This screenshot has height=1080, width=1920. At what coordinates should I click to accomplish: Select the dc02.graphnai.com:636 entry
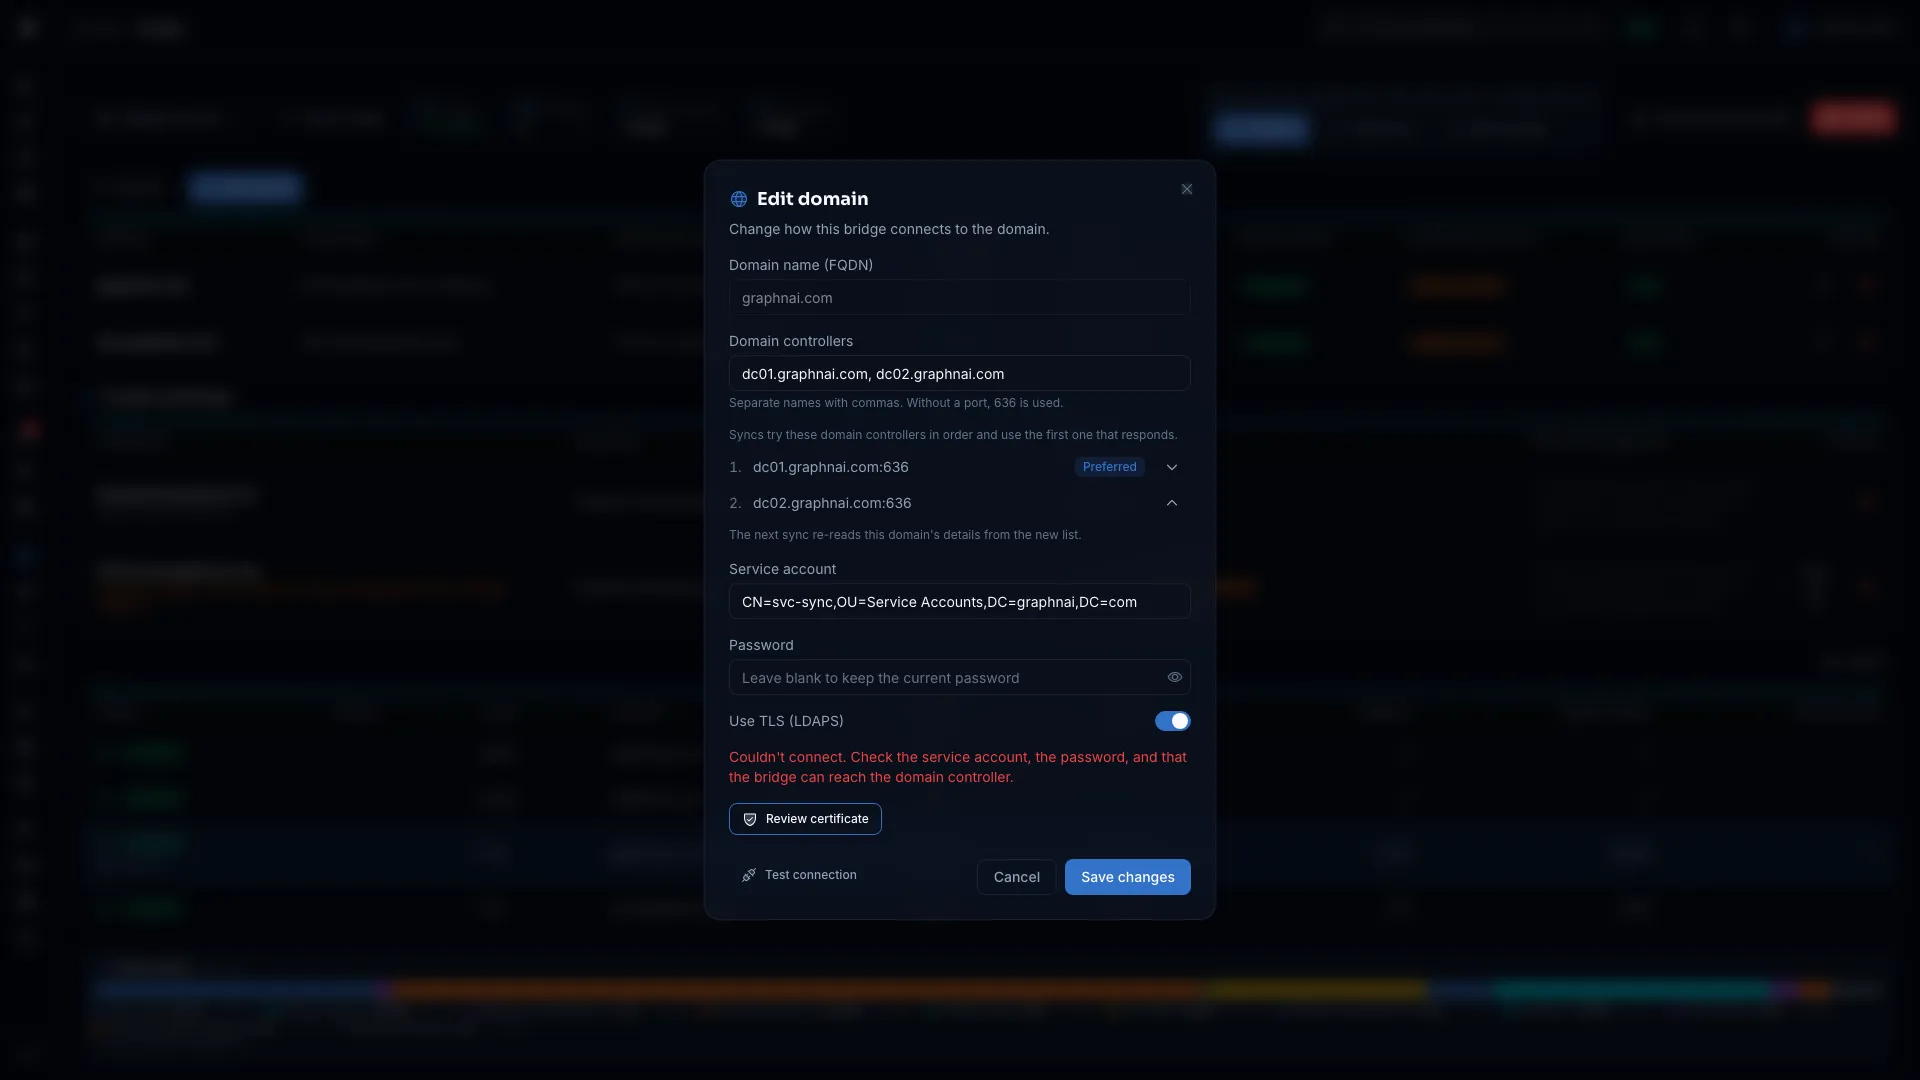pyautogui.click(x=832, y=503)
